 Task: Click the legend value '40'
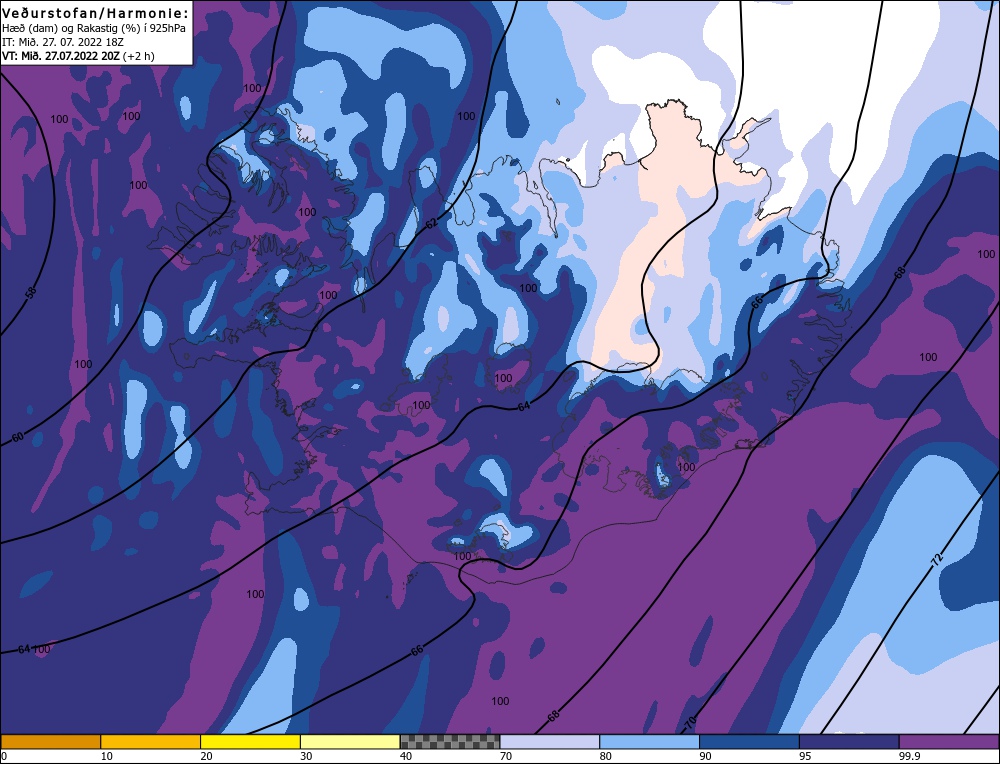(x=406, y=756)
